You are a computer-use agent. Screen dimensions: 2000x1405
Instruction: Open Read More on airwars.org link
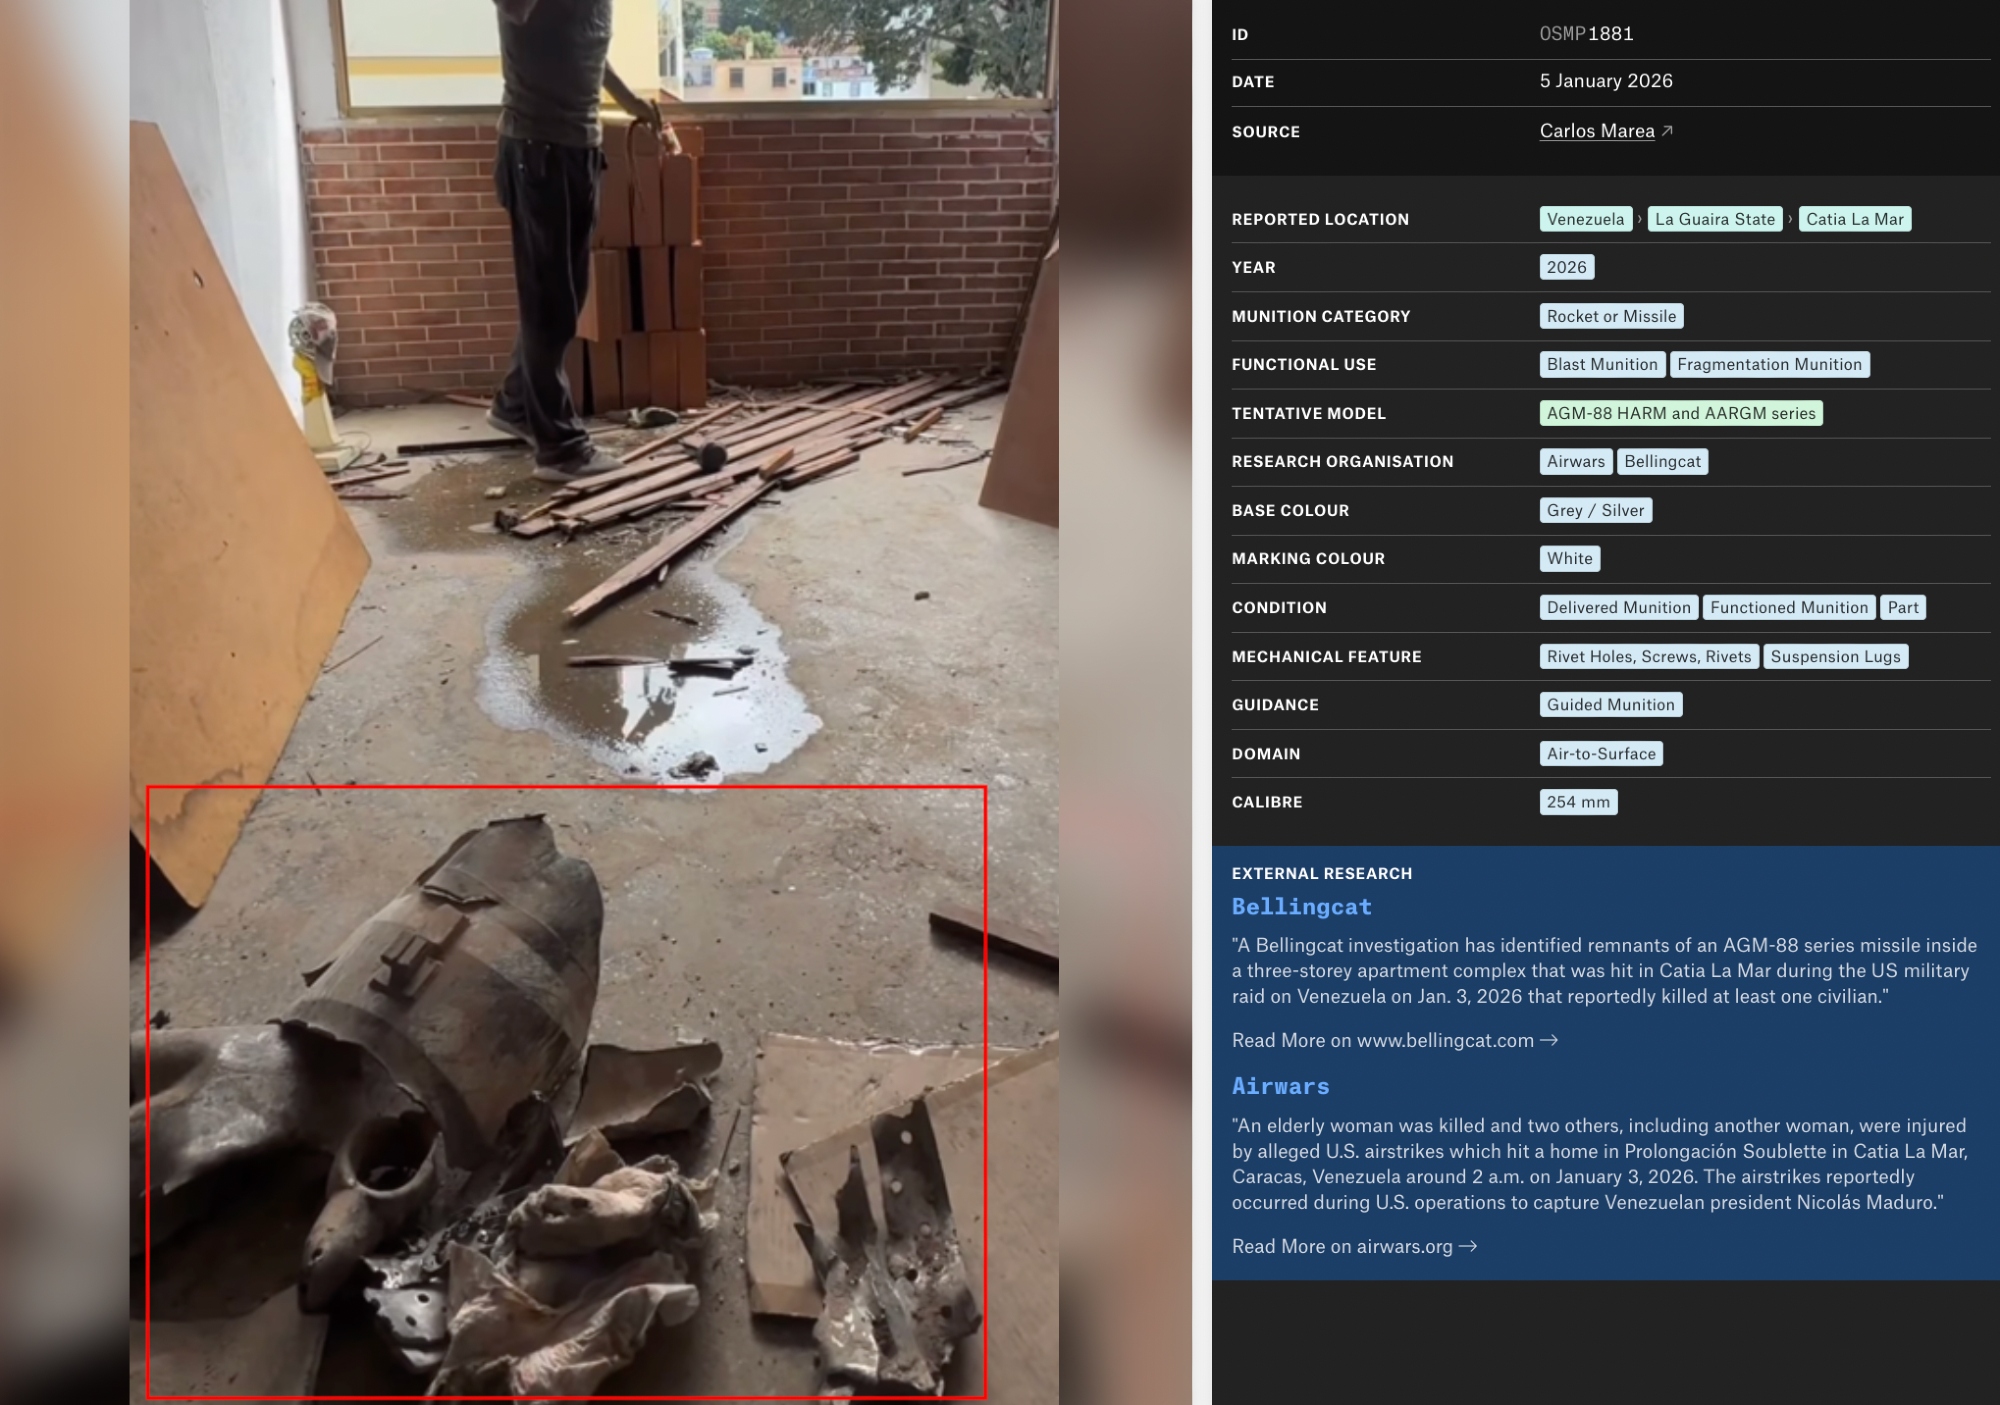[x=1354, y=1246]
